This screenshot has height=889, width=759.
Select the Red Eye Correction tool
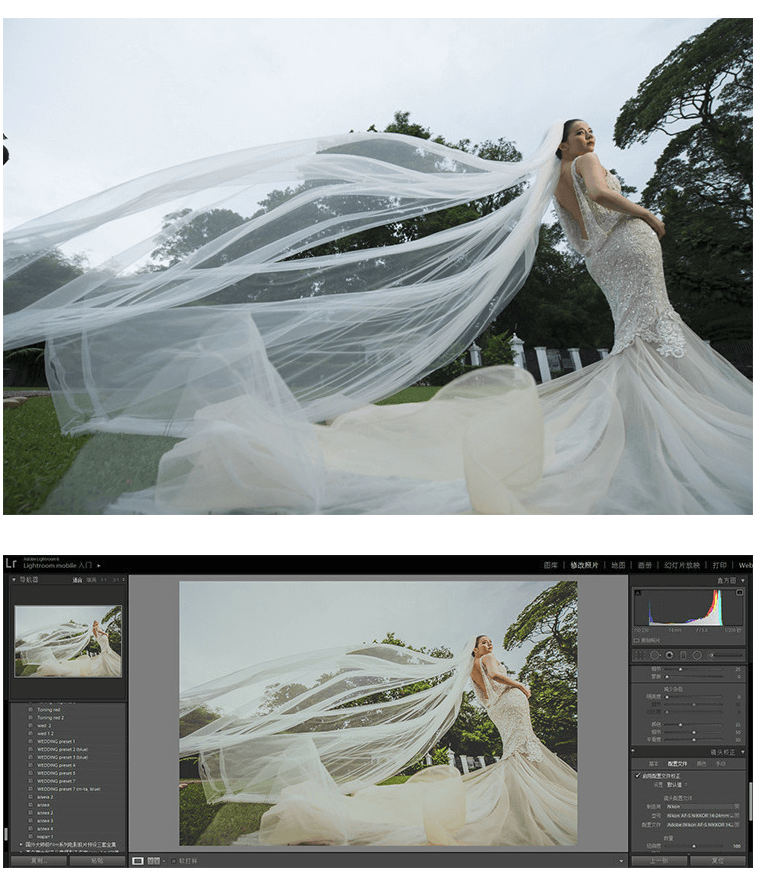coord(669,655)
